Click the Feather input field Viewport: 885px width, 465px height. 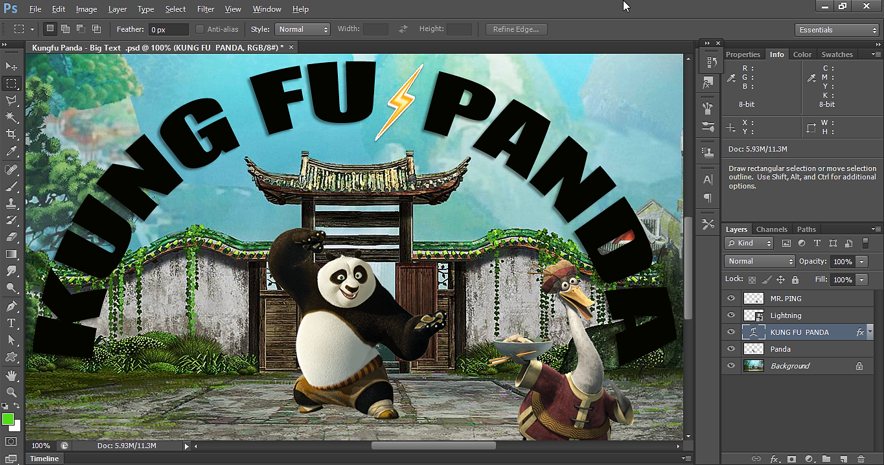pos(168,29)
